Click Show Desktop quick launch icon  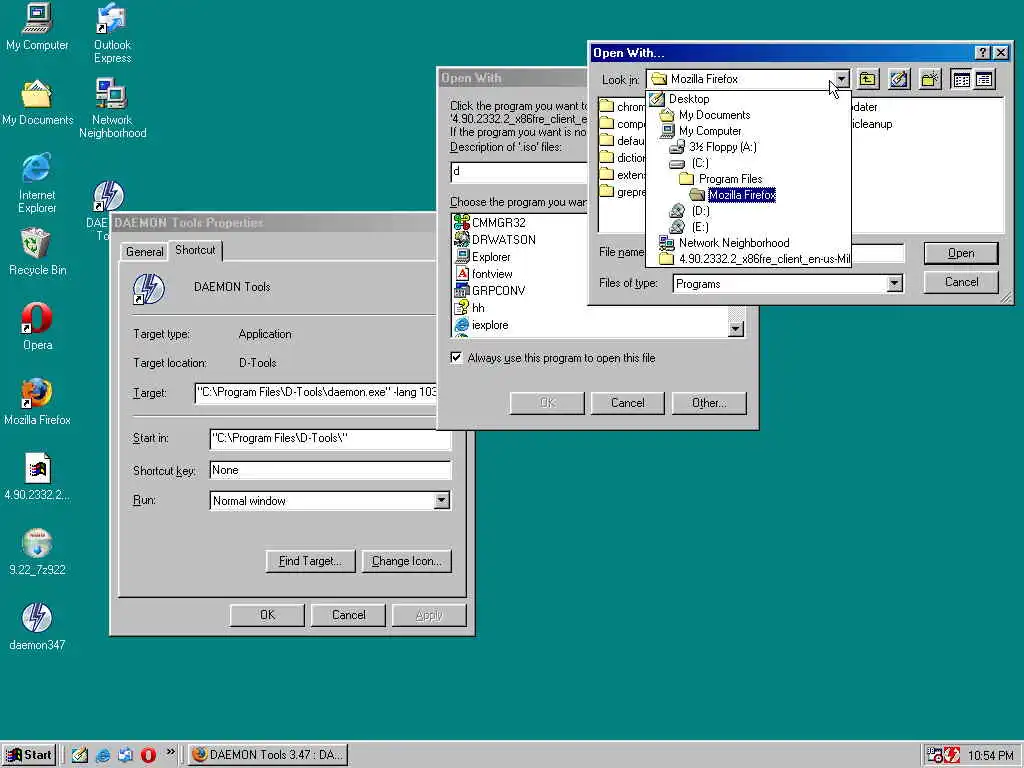[x=80, y=755]
